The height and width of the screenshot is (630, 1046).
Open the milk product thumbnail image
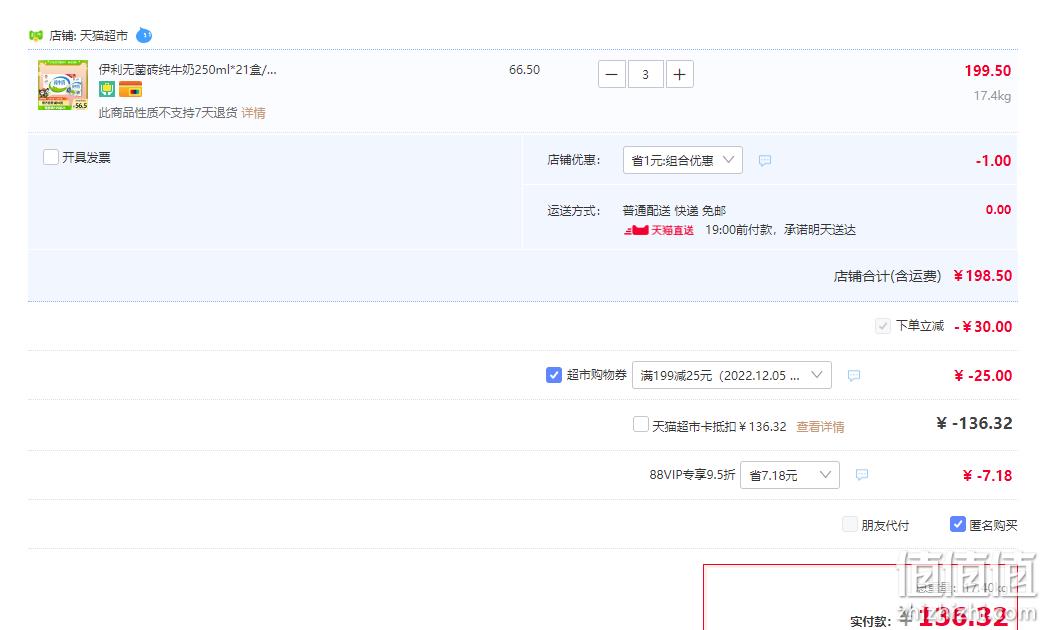pos(63,85)
